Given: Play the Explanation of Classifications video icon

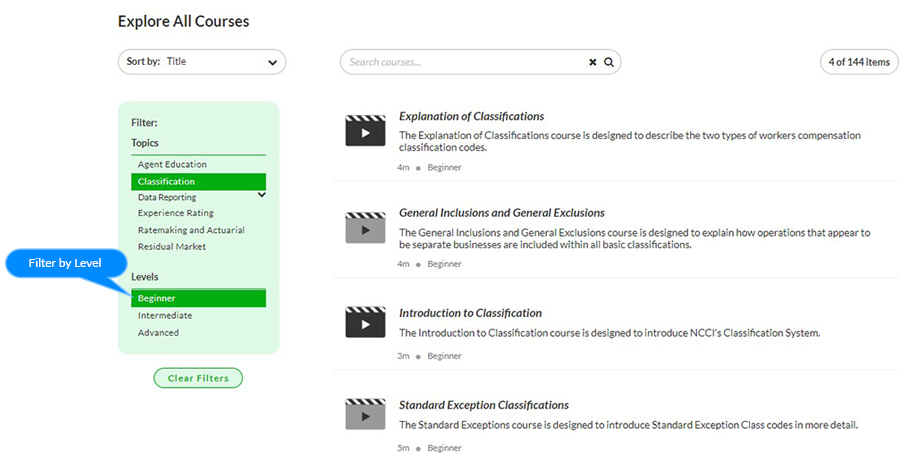Looking at the screenshot, I should click(365, 131).
